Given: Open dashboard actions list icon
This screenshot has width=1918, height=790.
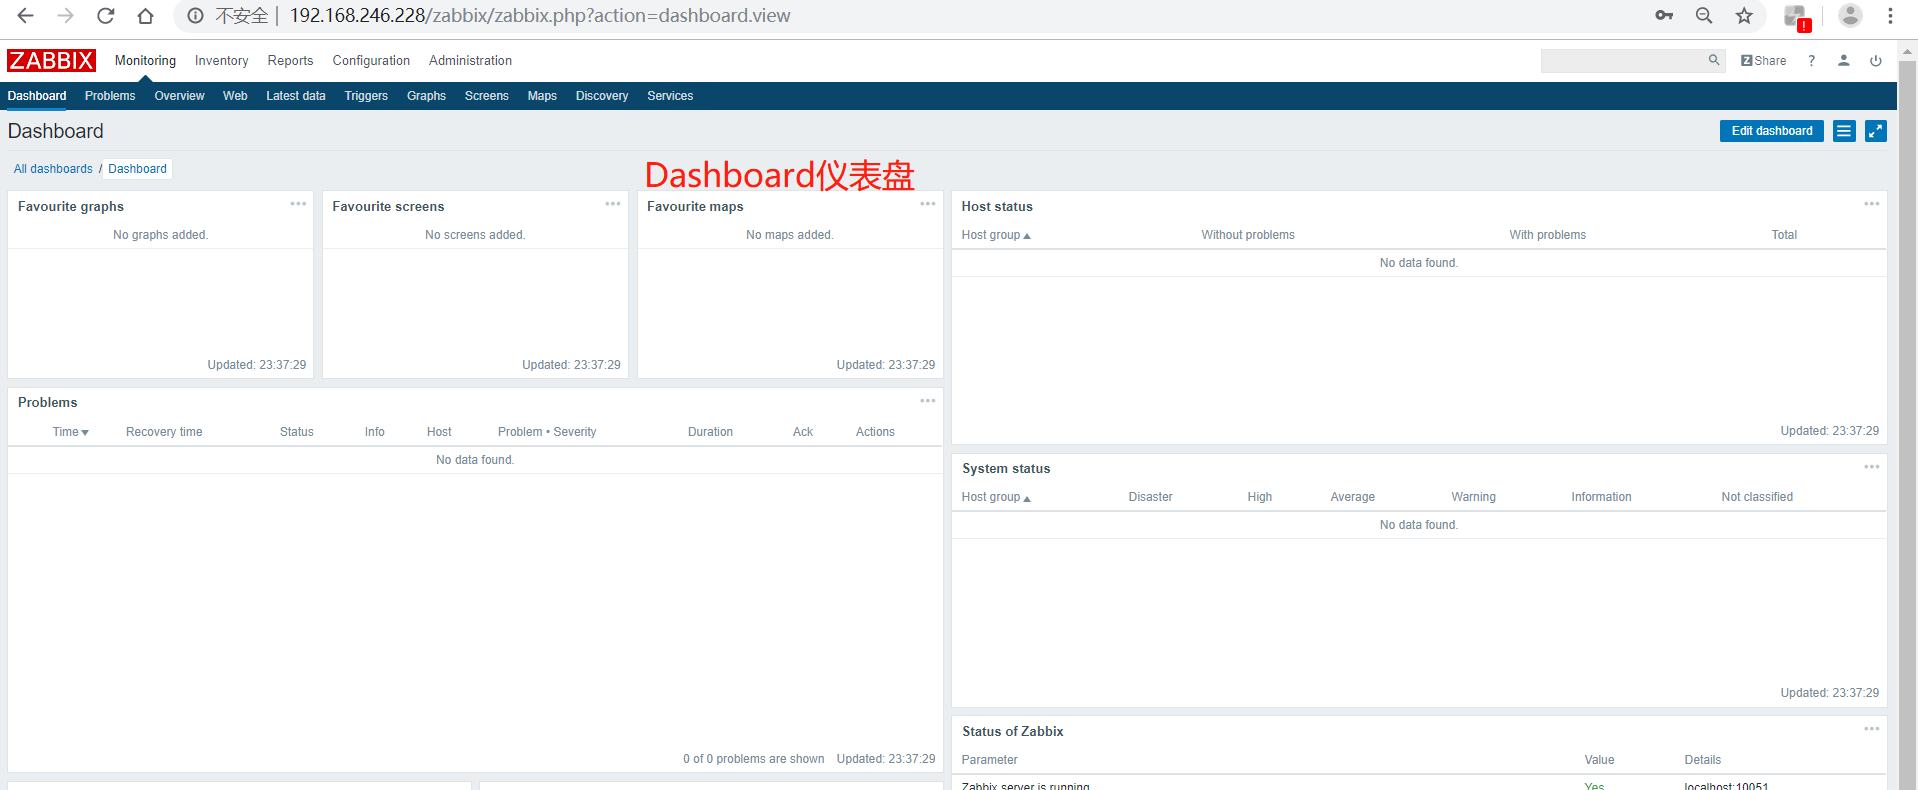Looking at the screenshot, I should 1844,131.
